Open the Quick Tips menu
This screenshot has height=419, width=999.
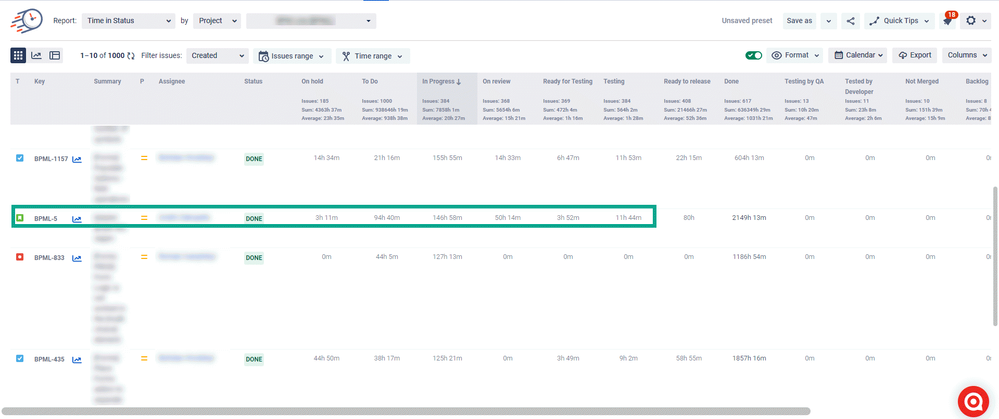click(x=899, y=21)
